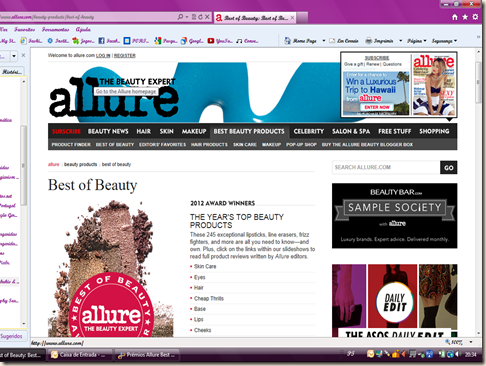Open the YouTube favorites bar shortcut
The image size is (486, 366).
point(219,41)
